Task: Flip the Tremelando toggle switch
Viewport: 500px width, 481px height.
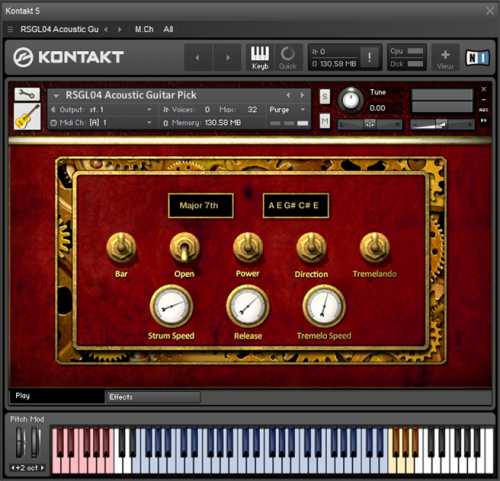Action: 375,248
